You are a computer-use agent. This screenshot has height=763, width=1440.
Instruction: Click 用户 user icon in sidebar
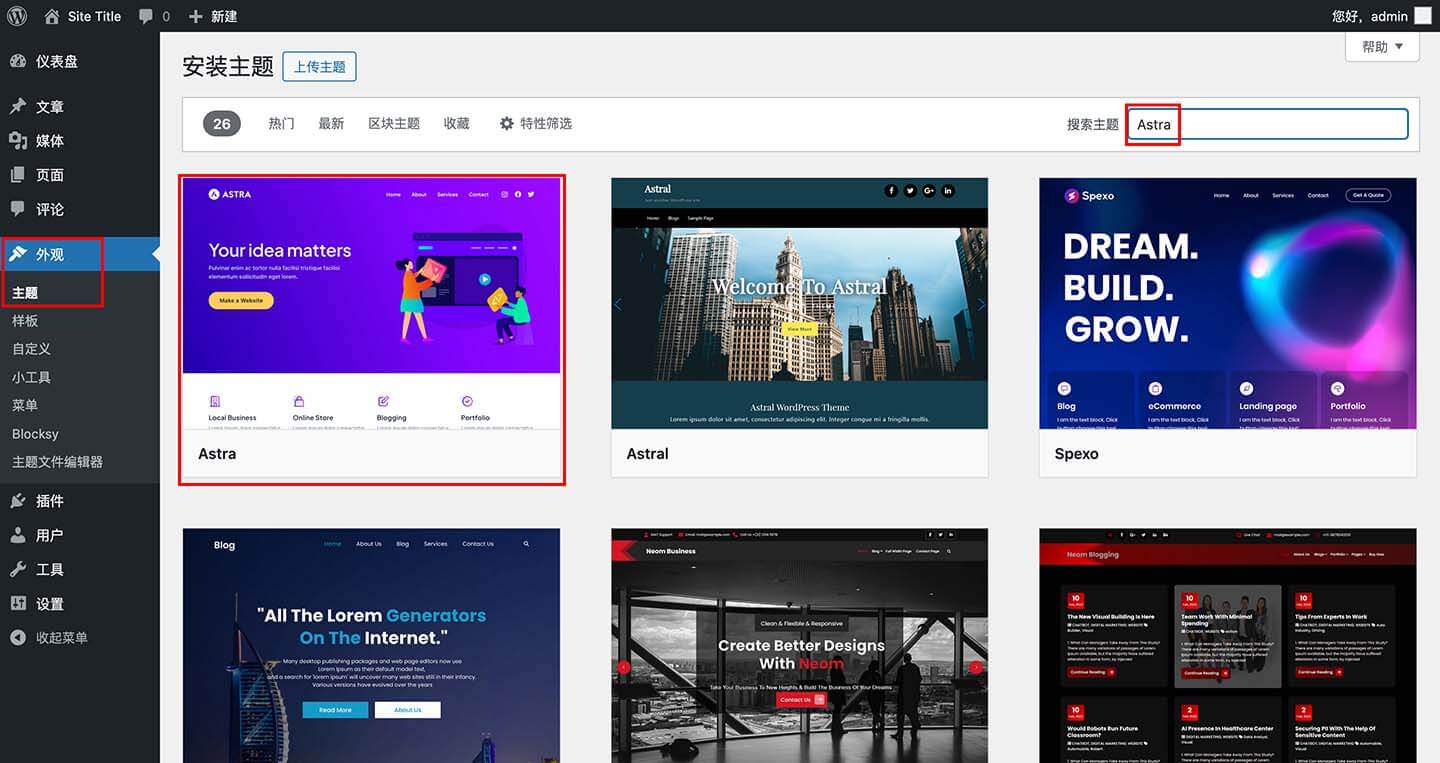pos(18,535)
